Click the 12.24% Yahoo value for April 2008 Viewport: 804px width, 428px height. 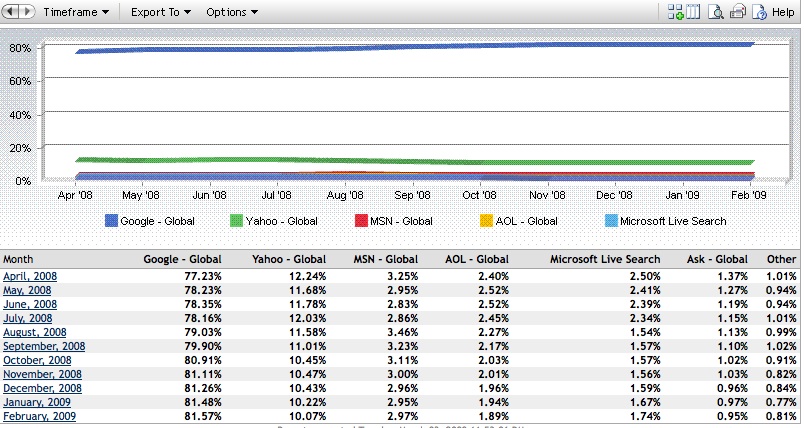308,276
